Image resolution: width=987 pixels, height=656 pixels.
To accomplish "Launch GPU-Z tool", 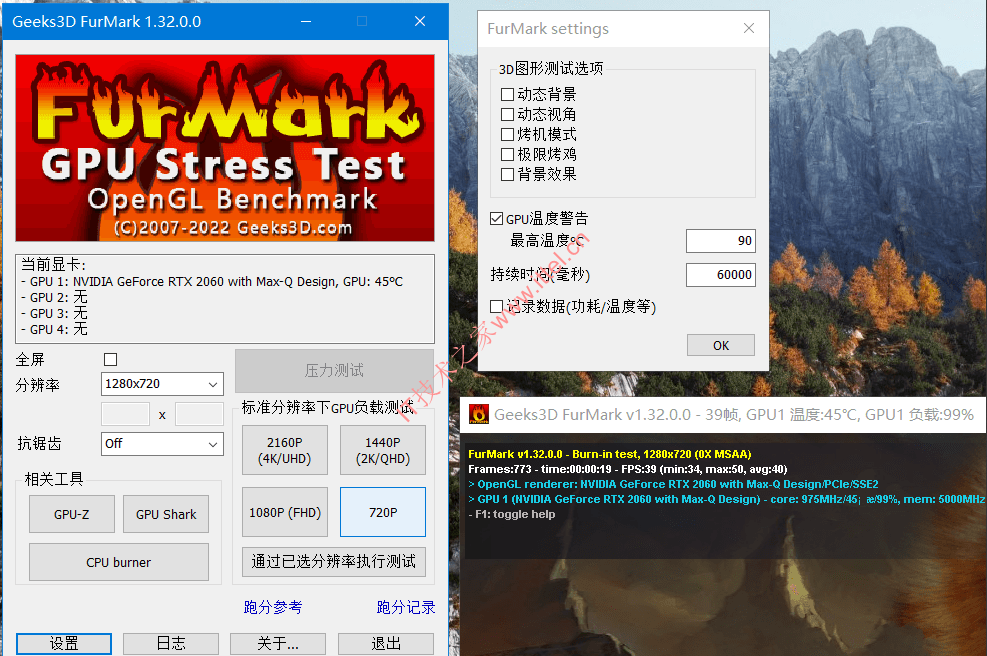I will (72, 514).
